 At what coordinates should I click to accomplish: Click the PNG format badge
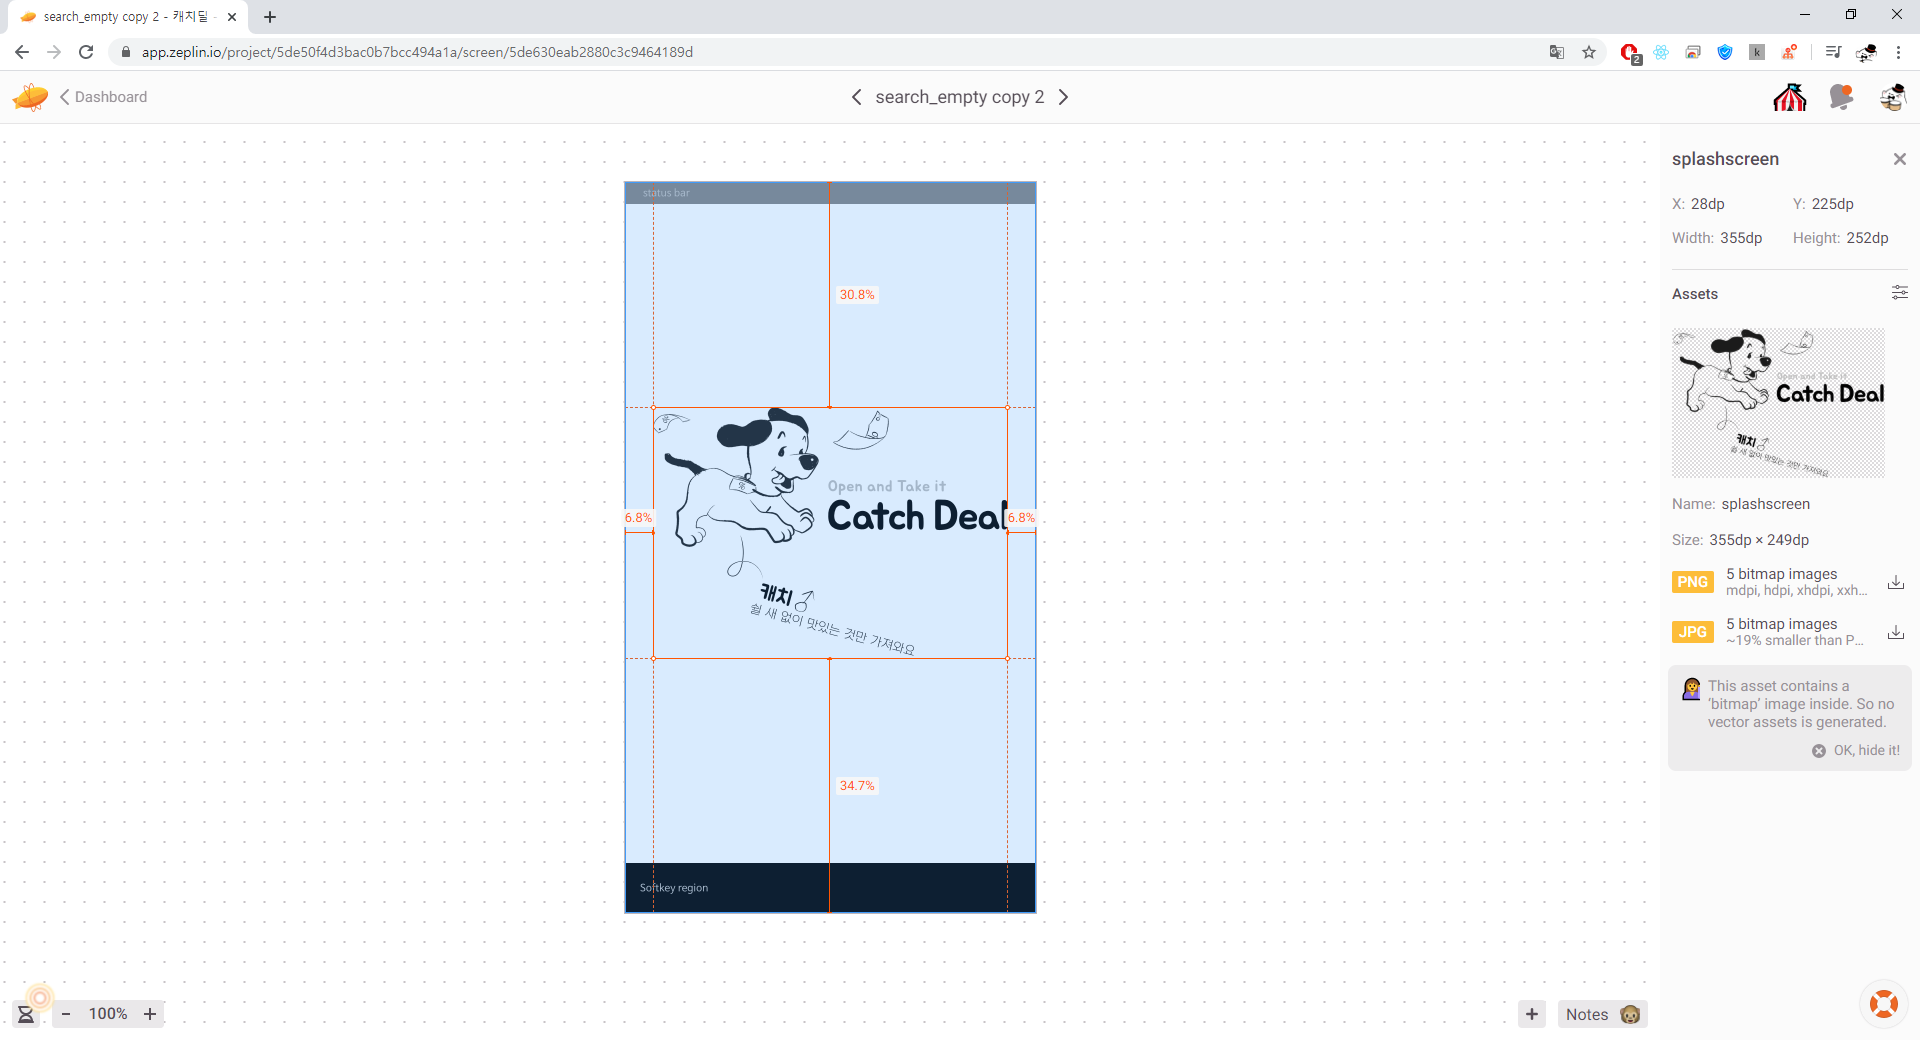click(1692, 582)
